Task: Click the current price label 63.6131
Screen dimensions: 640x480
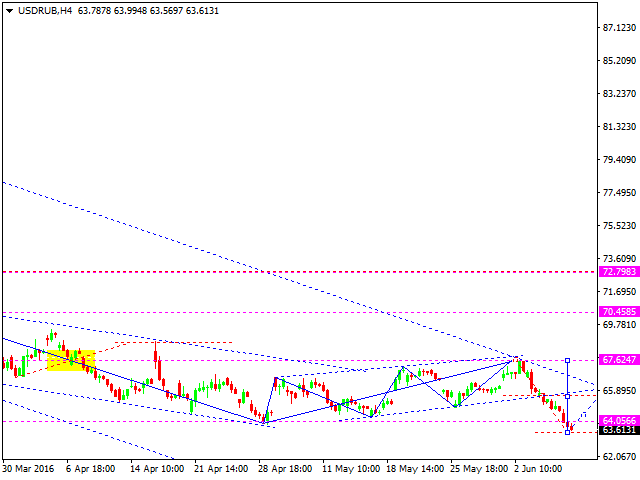Action: tap(619, 430)
